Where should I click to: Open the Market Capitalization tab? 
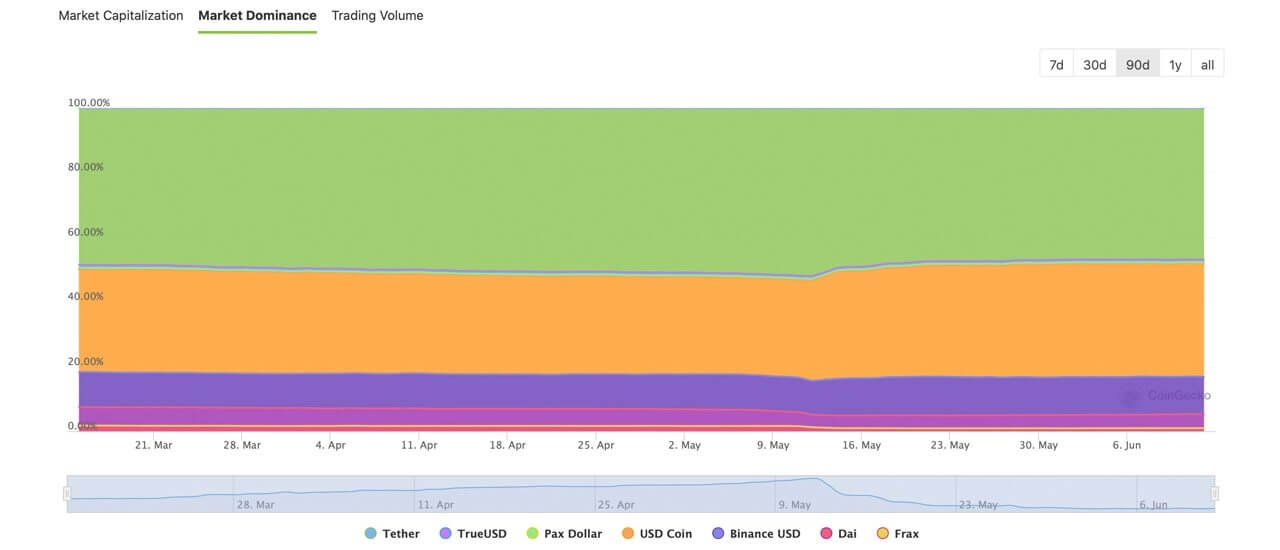[121, 16]
